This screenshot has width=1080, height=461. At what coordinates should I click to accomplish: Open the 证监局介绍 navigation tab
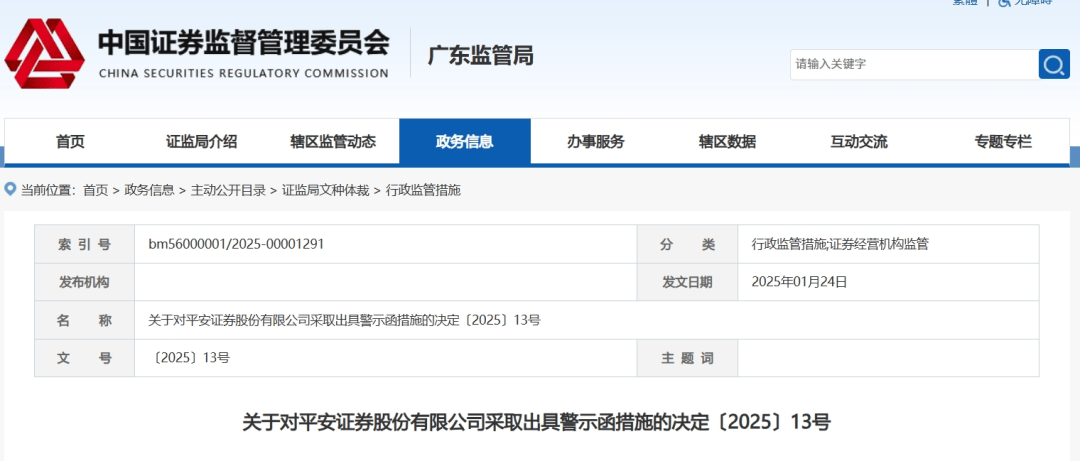pyautogui.click(x=202, y=142)
